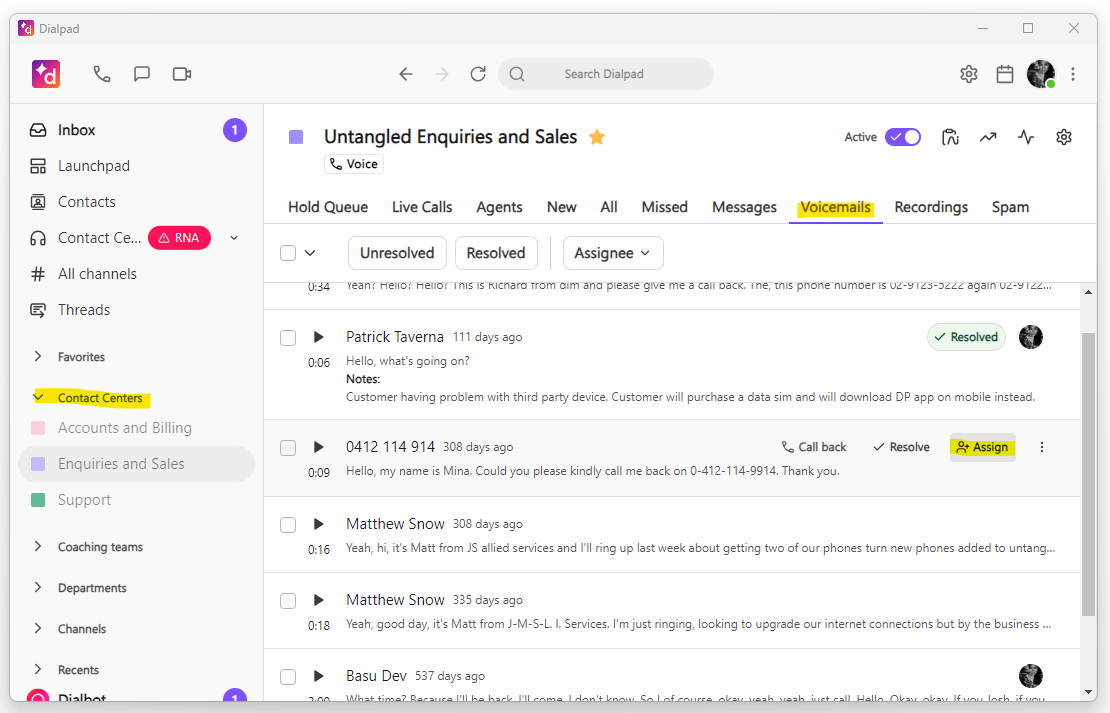Open the Recordings tab

931,207
